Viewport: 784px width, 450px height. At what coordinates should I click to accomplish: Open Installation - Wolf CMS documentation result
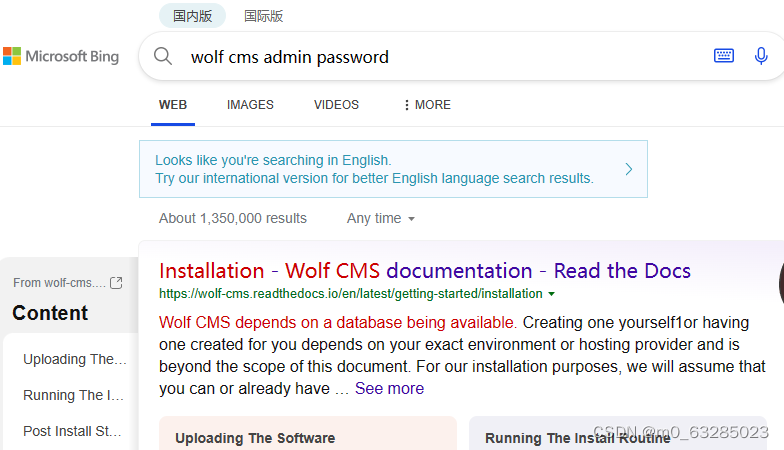coord(425,270)
